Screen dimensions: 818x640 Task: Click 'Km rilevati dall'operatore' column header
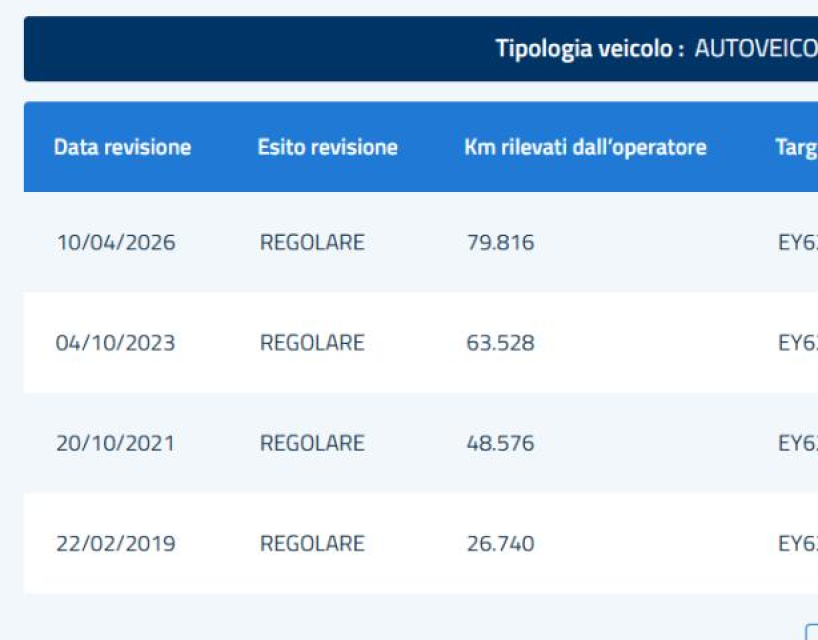point(585,147)
